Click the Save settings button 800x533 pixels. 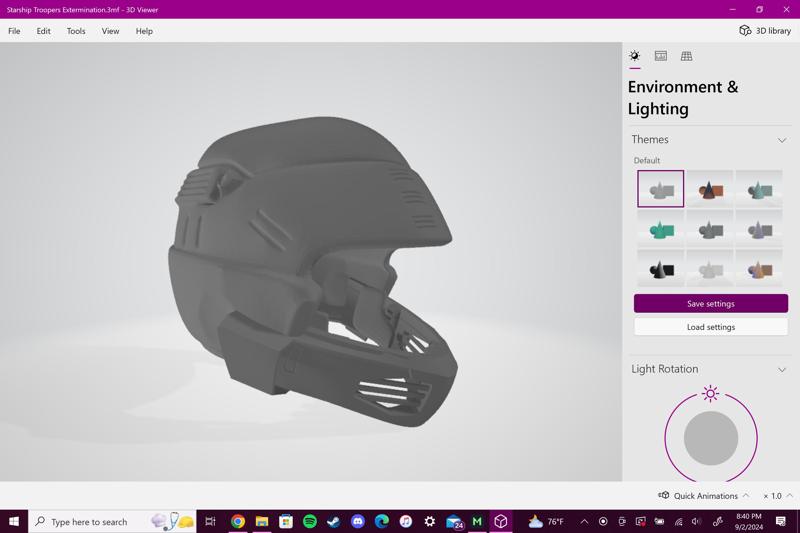[x=711, y=303]
